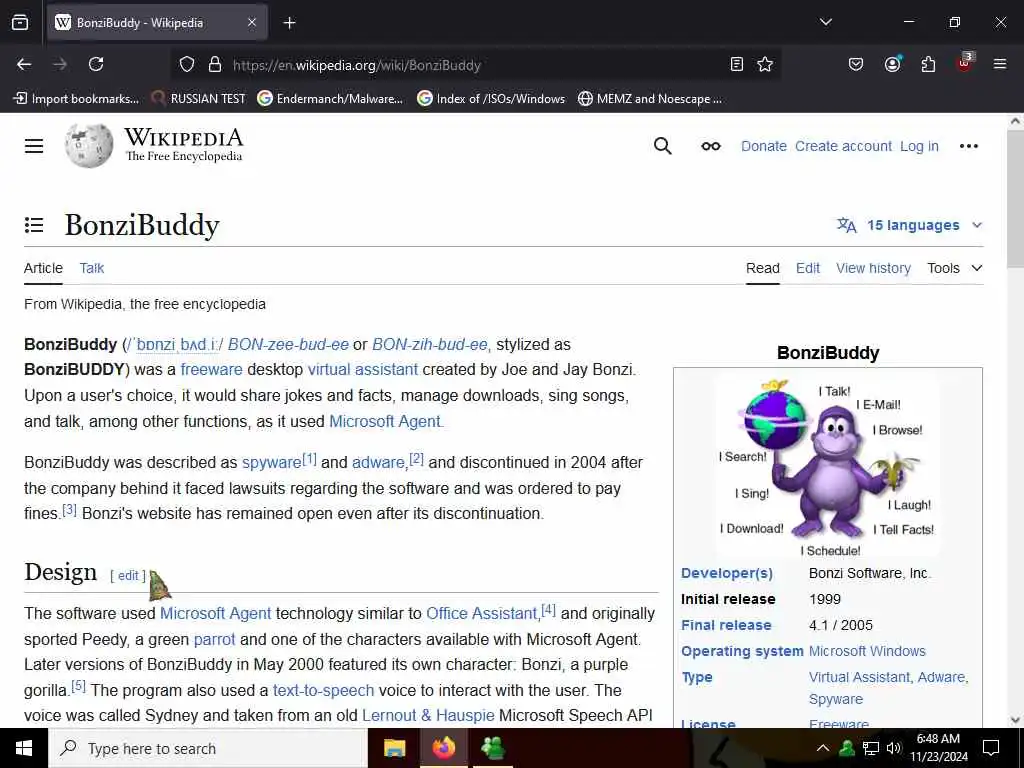Click the Developer(s) infobox link
The height and width of the screenshot is (768, 1024).
(727, 573)
